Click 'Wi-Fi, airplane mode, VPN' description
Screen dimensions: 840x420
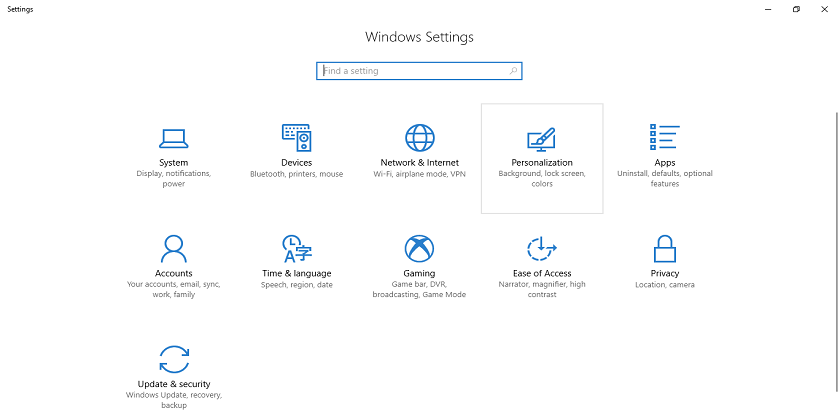419,174
